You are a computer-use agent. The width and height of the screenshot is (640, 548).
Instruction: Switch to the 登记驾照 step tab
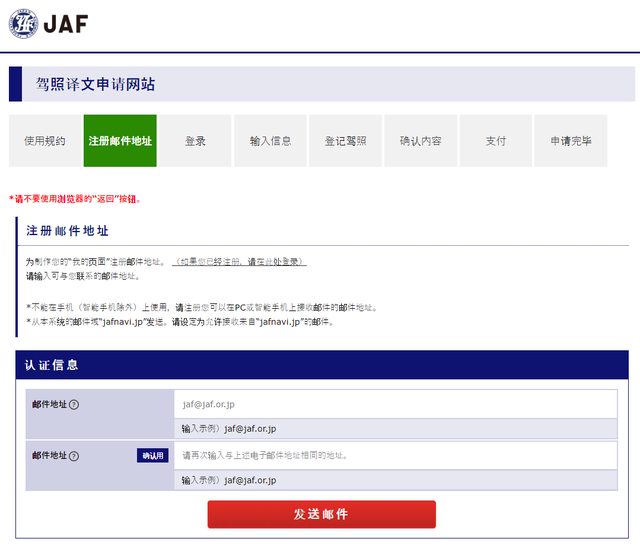coord(345,141)
